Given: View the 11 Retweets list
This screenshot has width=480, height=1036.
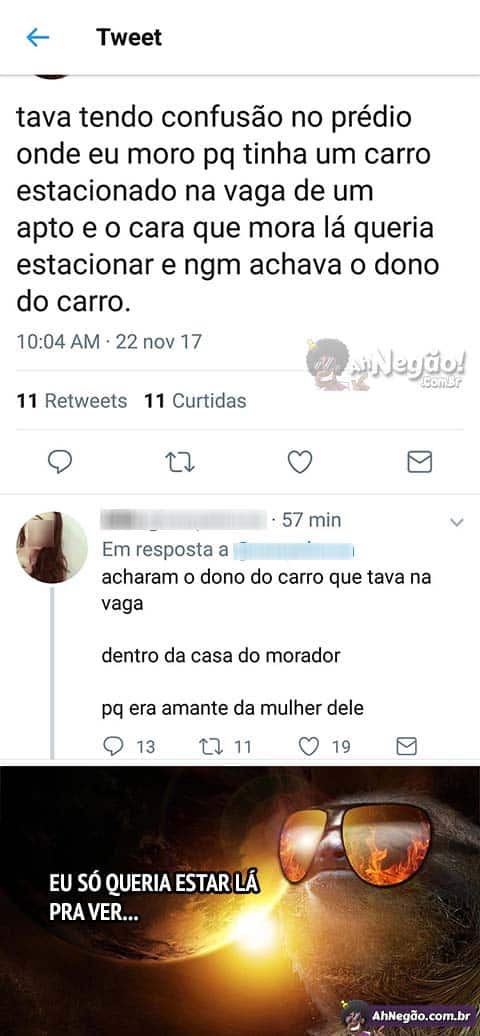Looking at the screenshot, I should click(71, 400).
